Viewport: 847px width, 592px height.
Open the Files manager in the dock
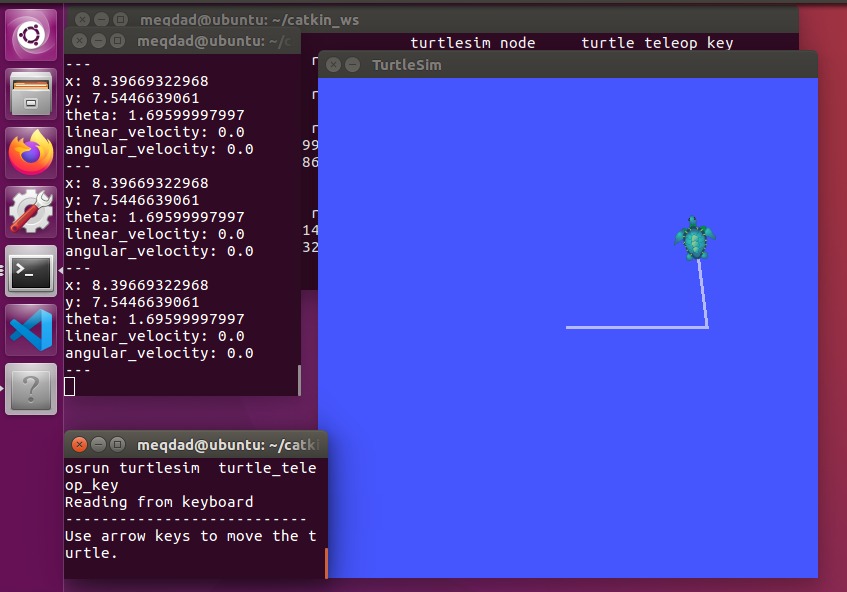pyautogui.click(x=31, y=94)
